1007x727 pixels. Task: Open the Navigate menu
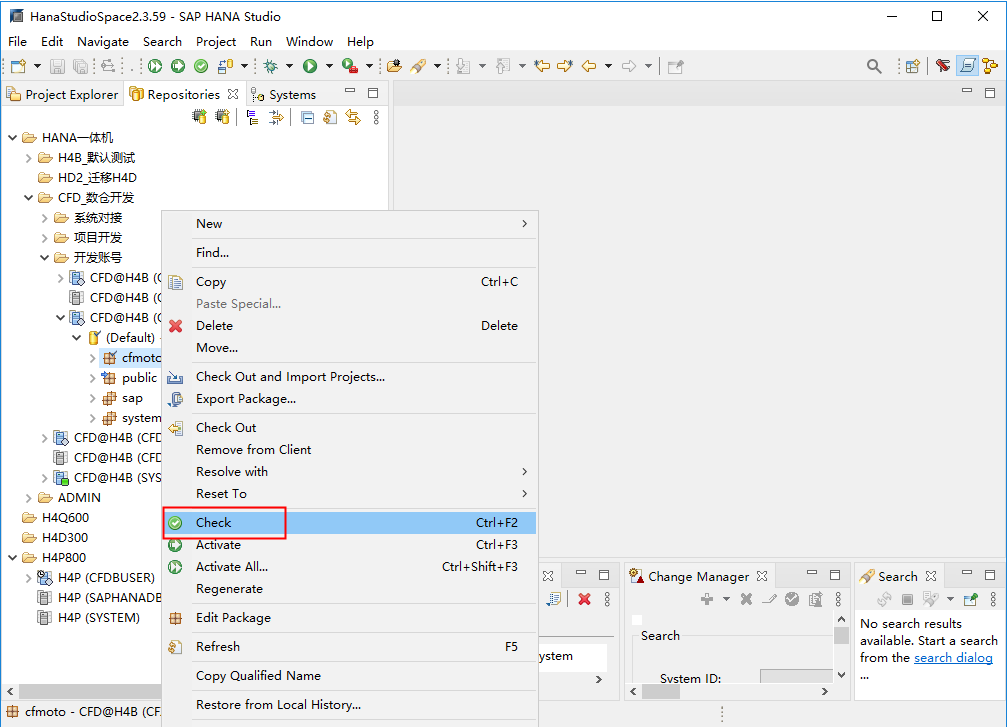pyautogui.click(x=103, y=42)
